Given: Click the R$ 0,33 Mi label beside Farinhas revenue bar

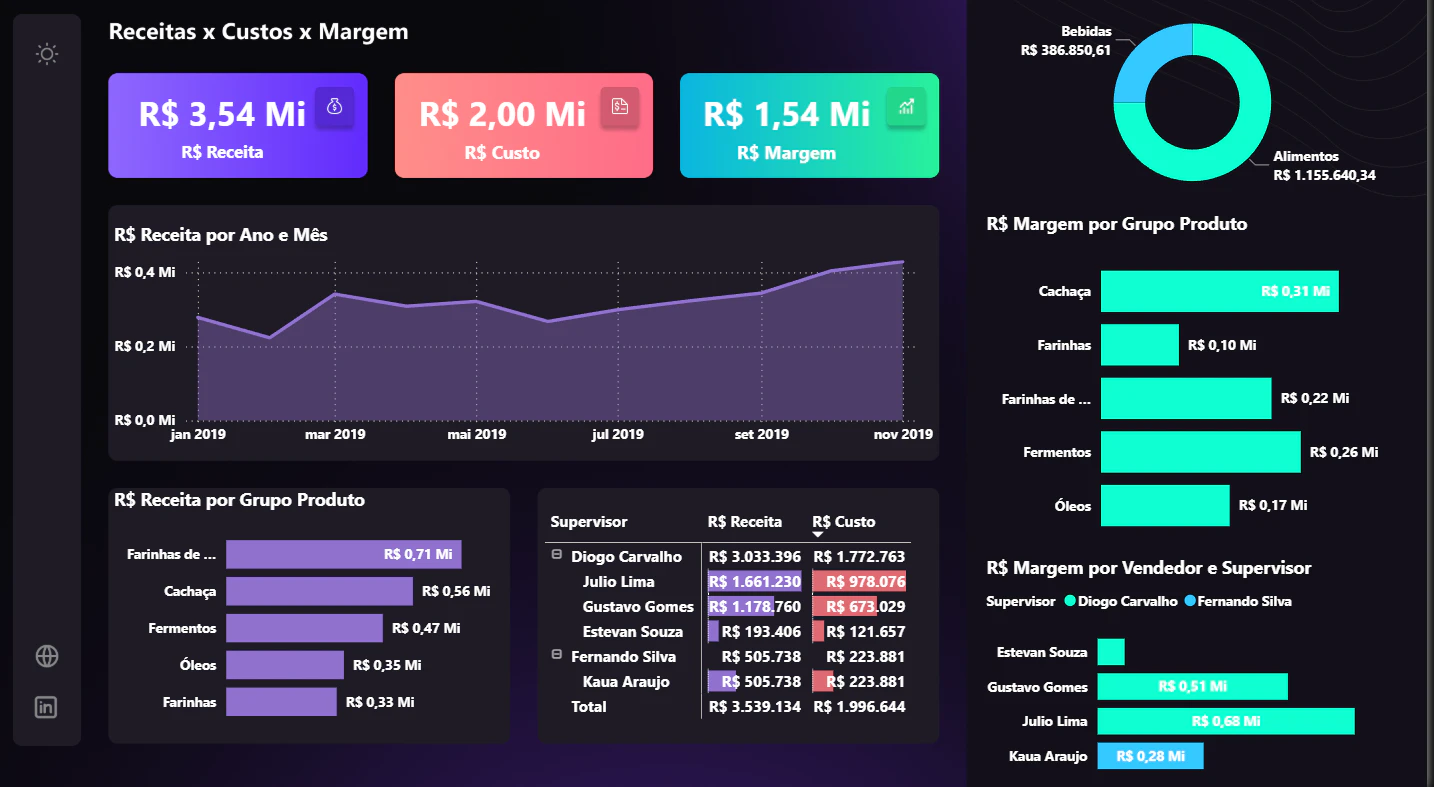Looking at the screenshot, I should 380,702.
